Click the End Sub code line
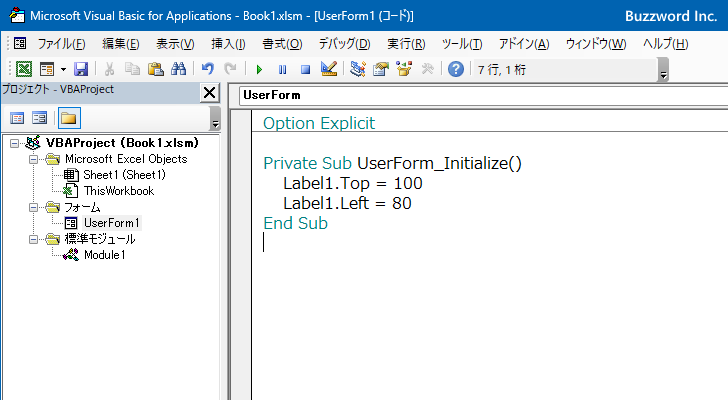The image size is (728, 400). tap(295, 223)
